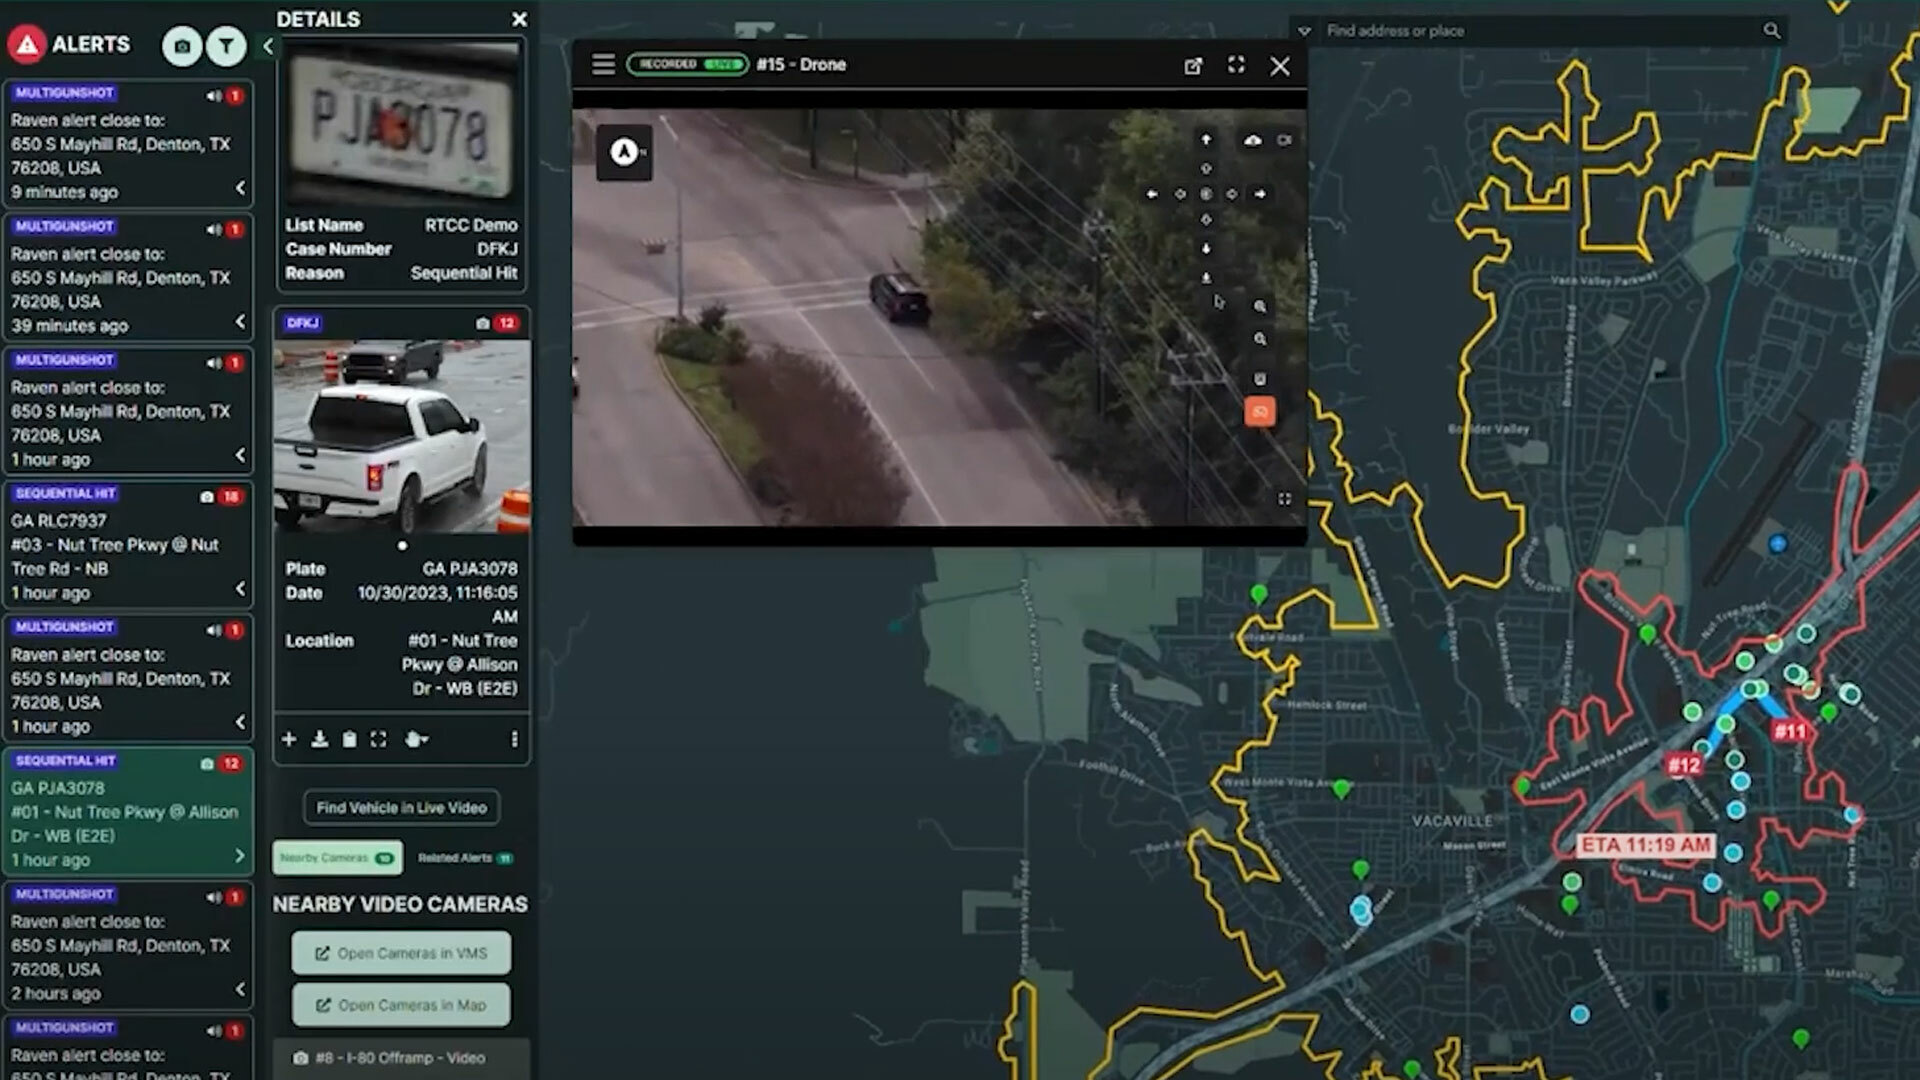Copy plate details with clipboard icon
Image resolution: width=1920 pixels, height=1080 pixels.
point(349,739)
